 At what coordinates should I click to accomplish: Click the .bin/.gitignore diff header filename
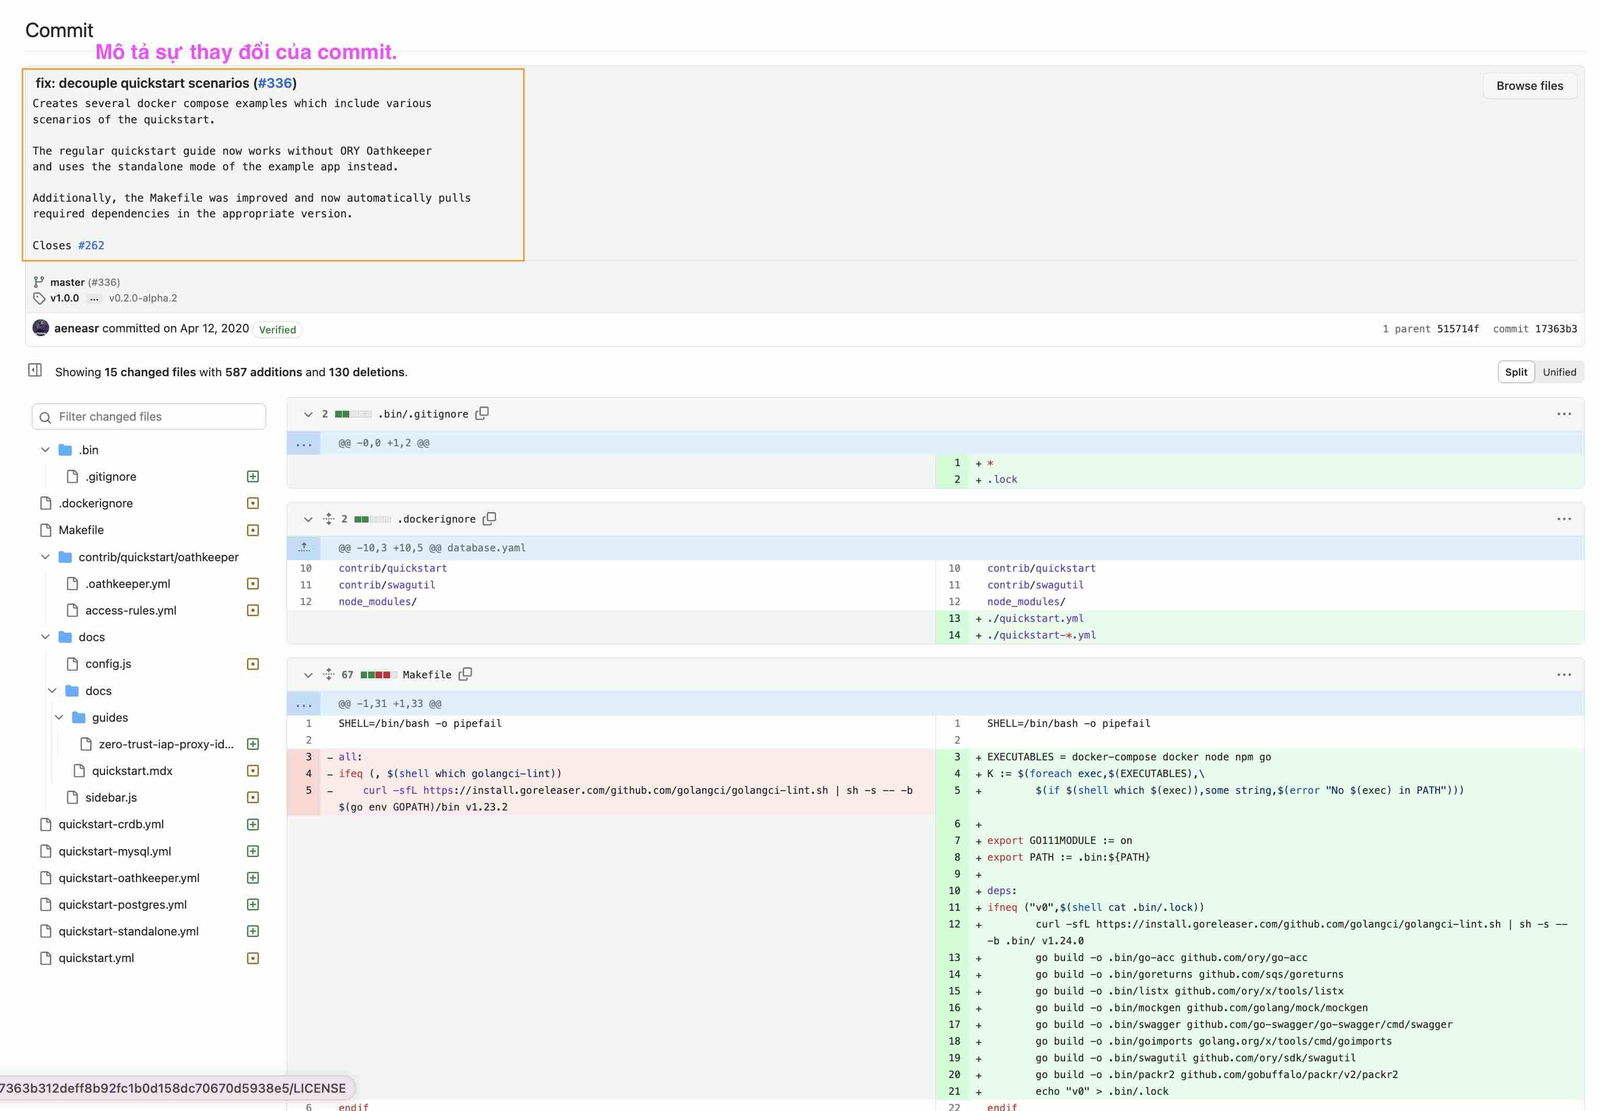[x=423, y=414]
